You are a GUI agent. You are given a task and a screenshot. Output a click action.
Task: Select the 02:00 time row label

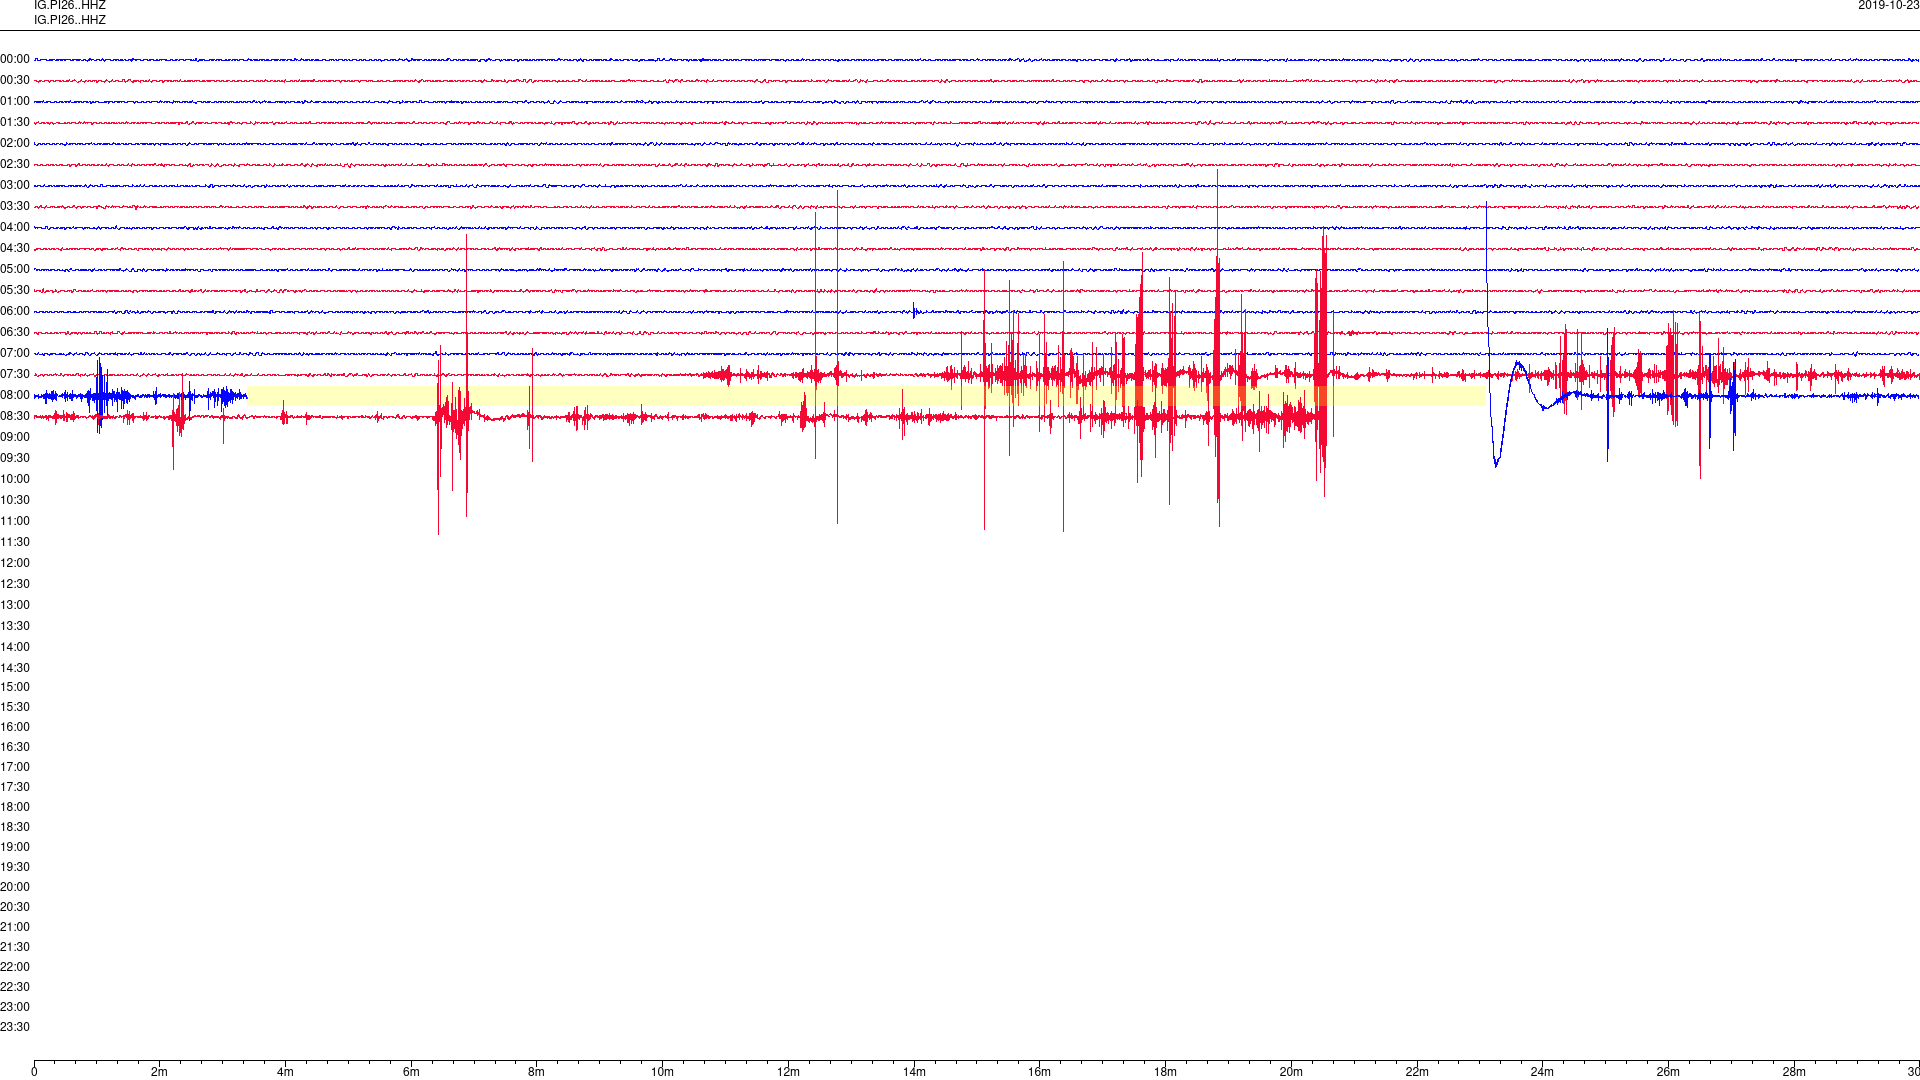click(x=15, y=143)
